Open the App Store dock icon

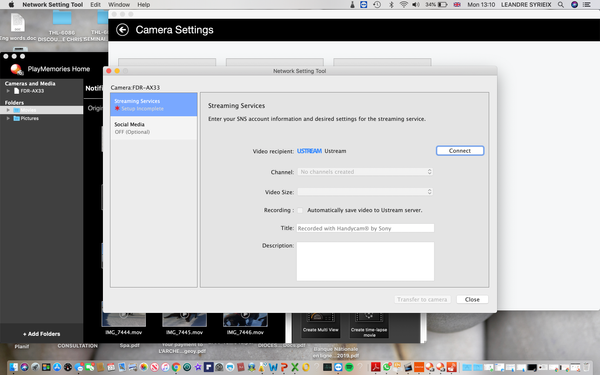coord(57,367)
